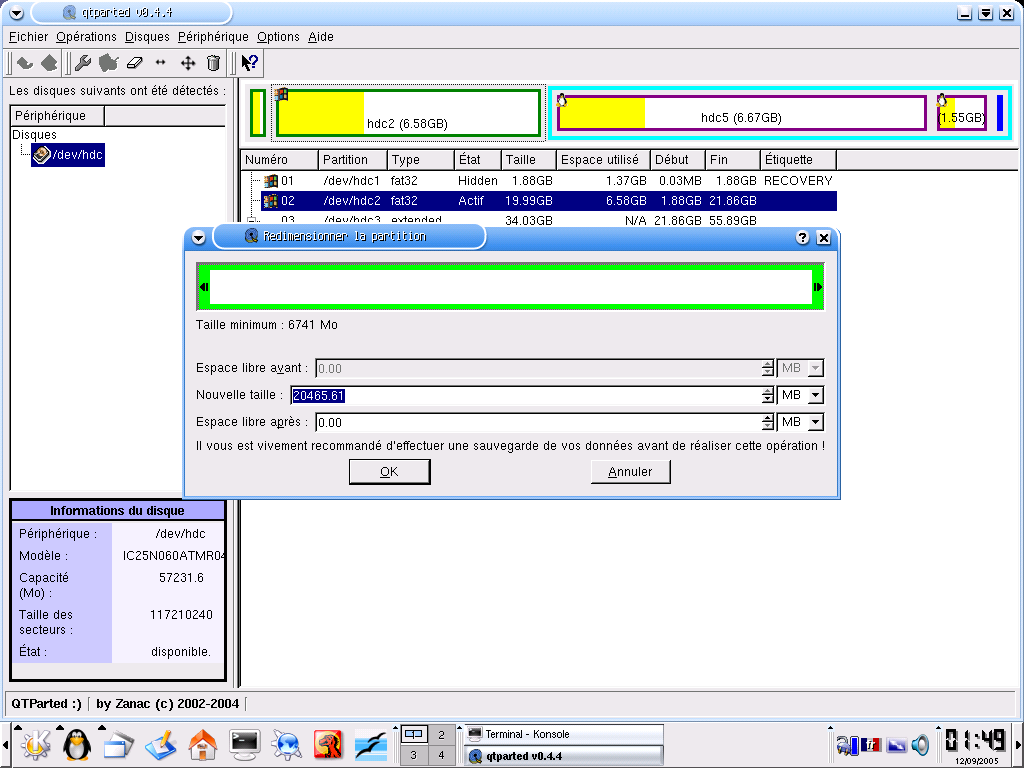Click the undo arrow toolbar icon
The image size is (1024, 768).
[25, 63]
